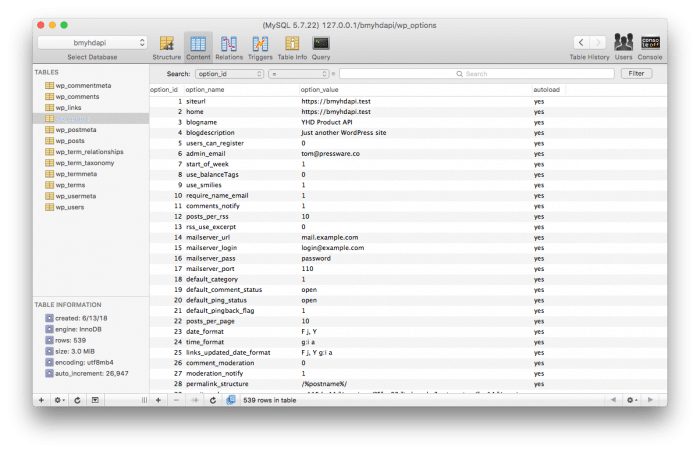Select the wp_users table
The image size is (700, 453).
point(70,207)
